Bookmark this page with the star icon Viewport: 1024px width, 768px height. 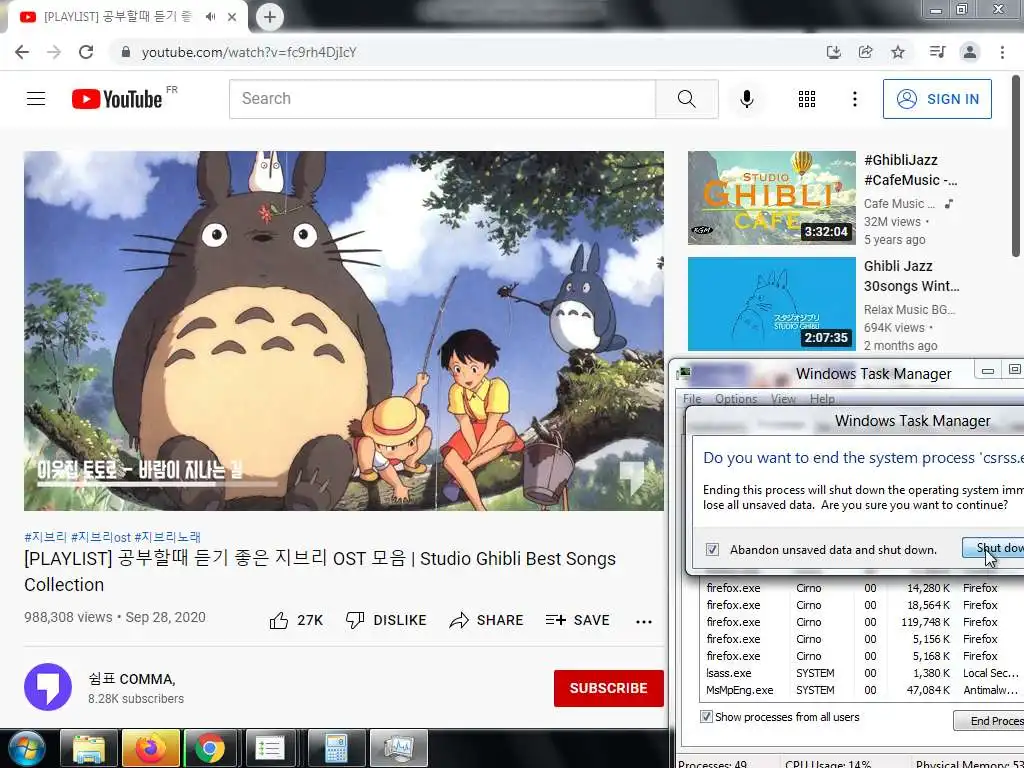pyautogui.click(x=898, y=52)
